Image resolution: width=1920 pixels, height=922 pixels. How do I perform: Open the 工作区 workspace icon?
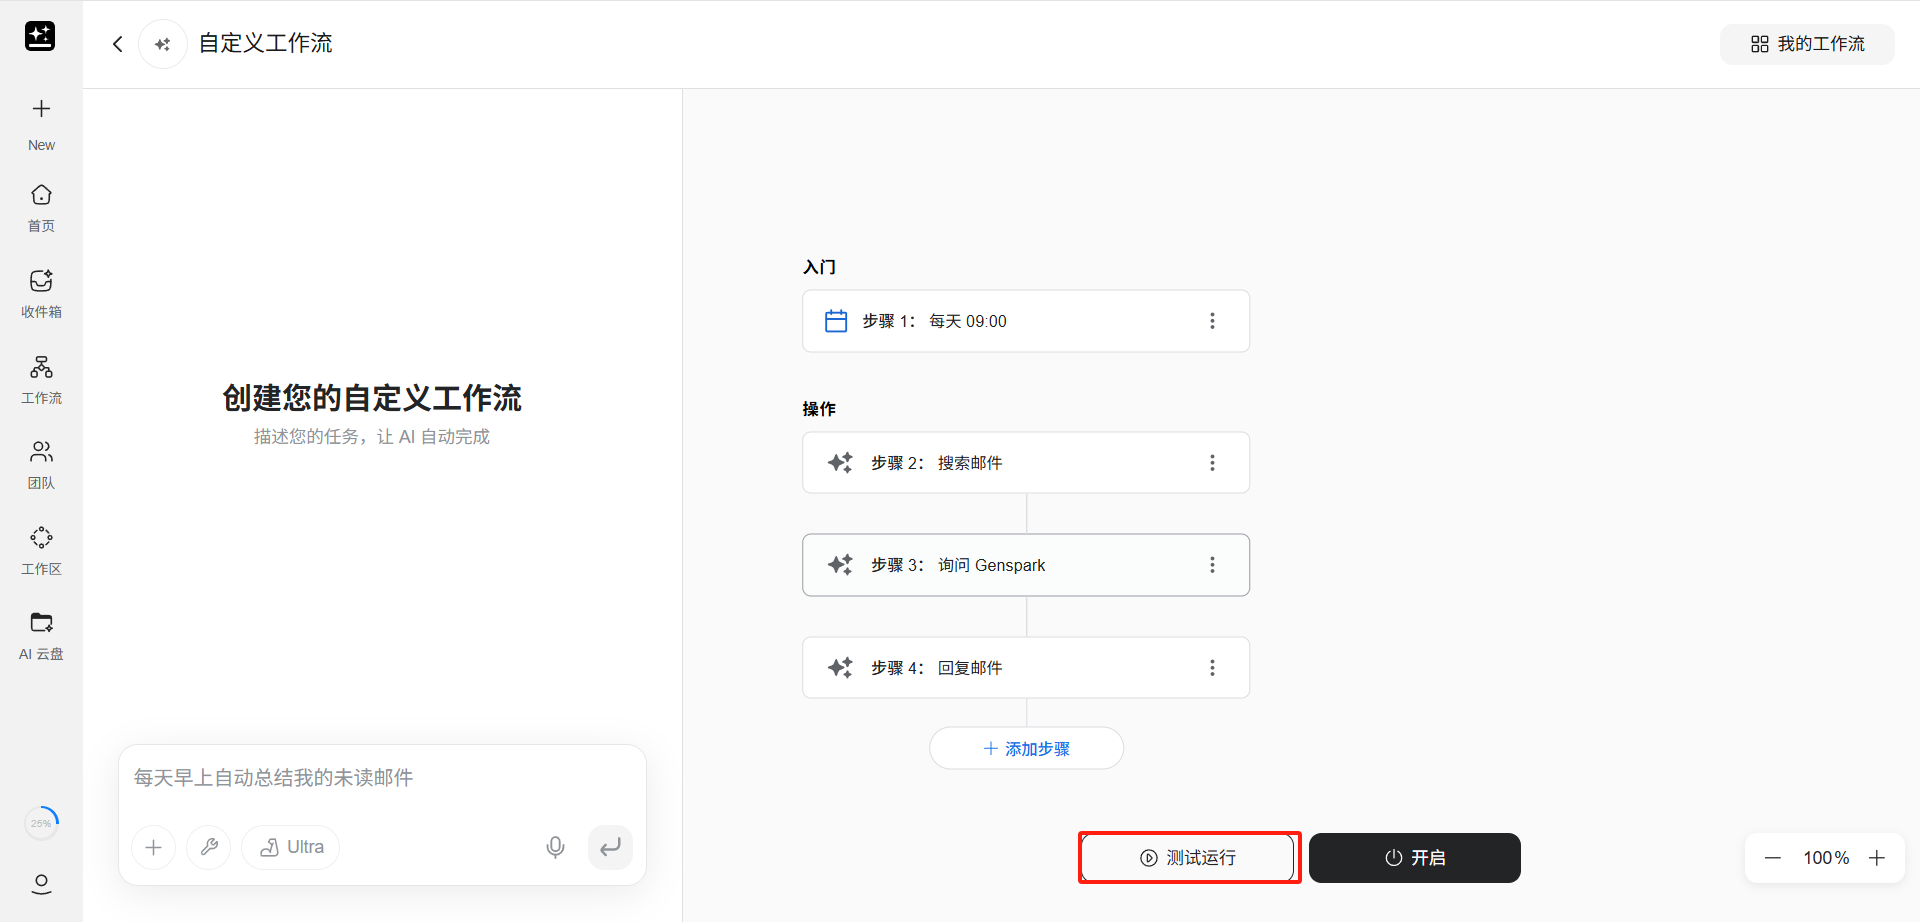41,538
